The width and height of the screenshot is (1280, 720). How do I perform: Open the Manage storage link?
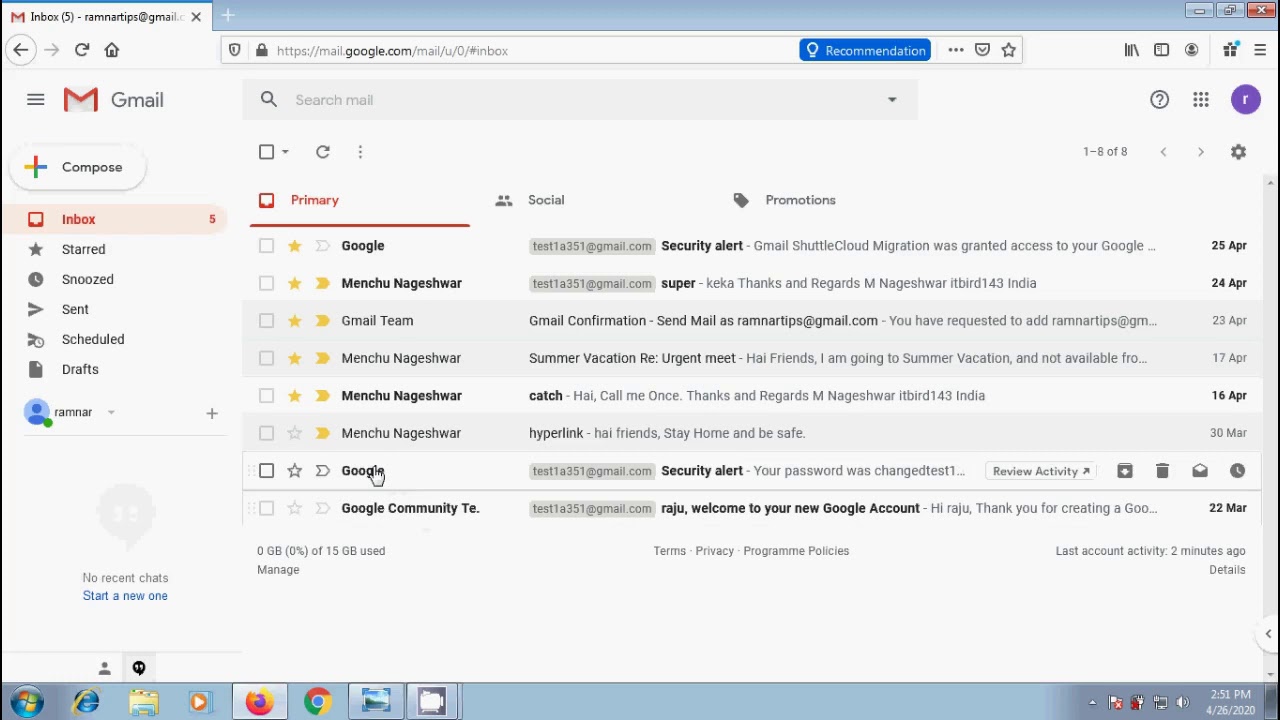(278, 570)
